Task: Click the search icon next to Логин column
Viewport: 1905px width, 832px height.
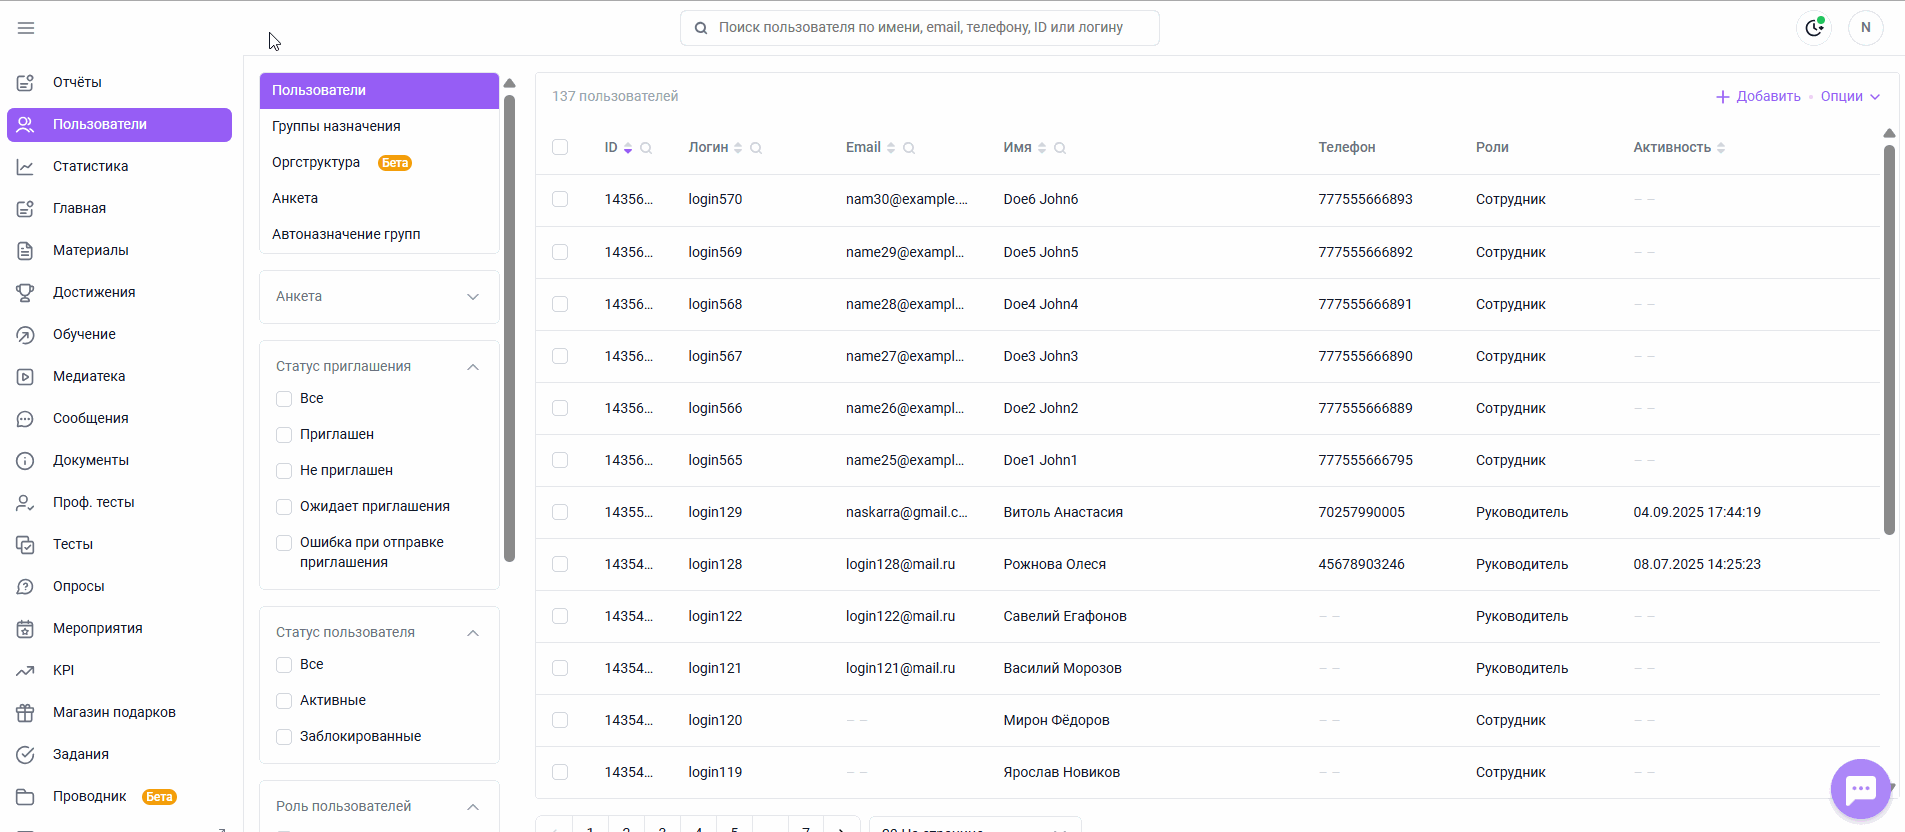Action: coord(756,148)
